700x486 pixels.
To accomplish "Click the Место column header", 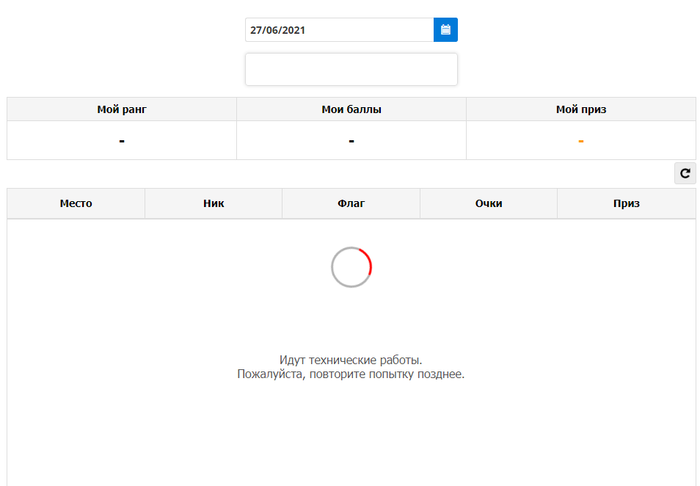I will click(76, 204).
